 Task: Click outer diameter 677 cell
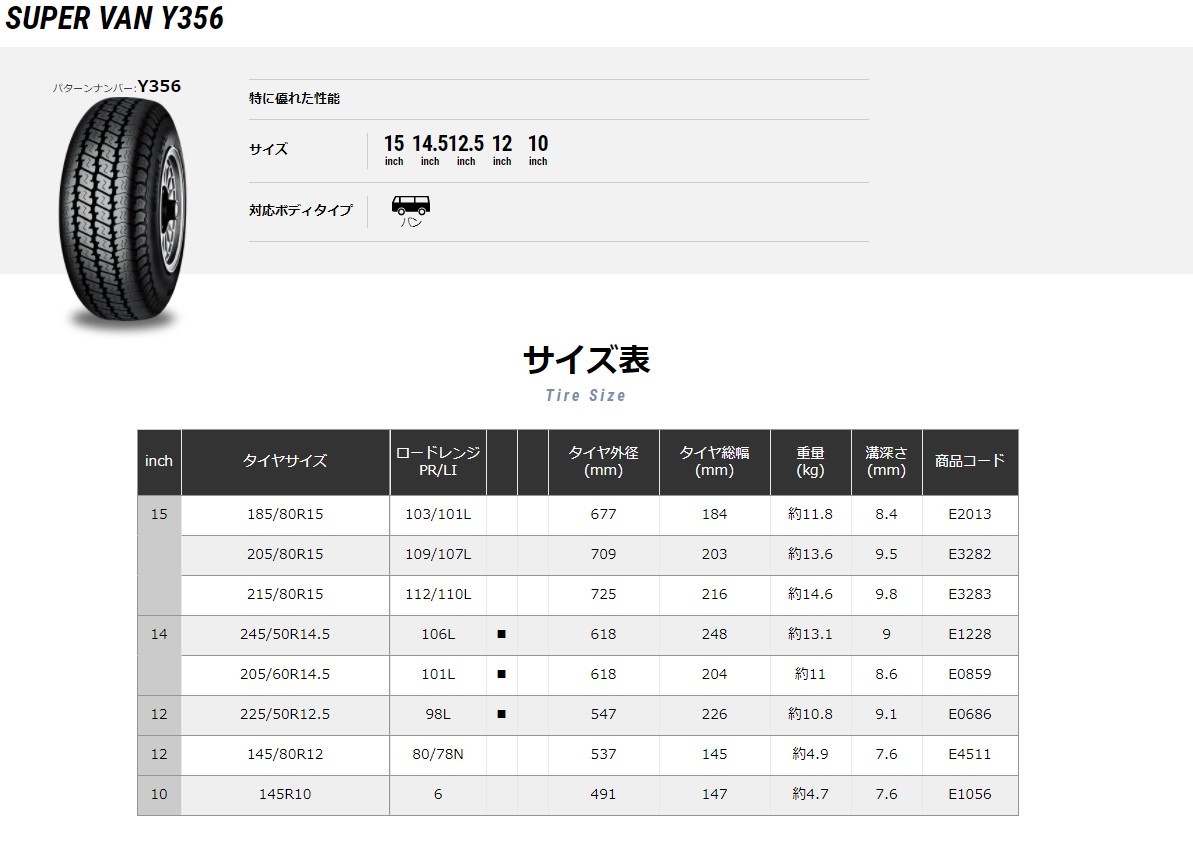point(603,514)
